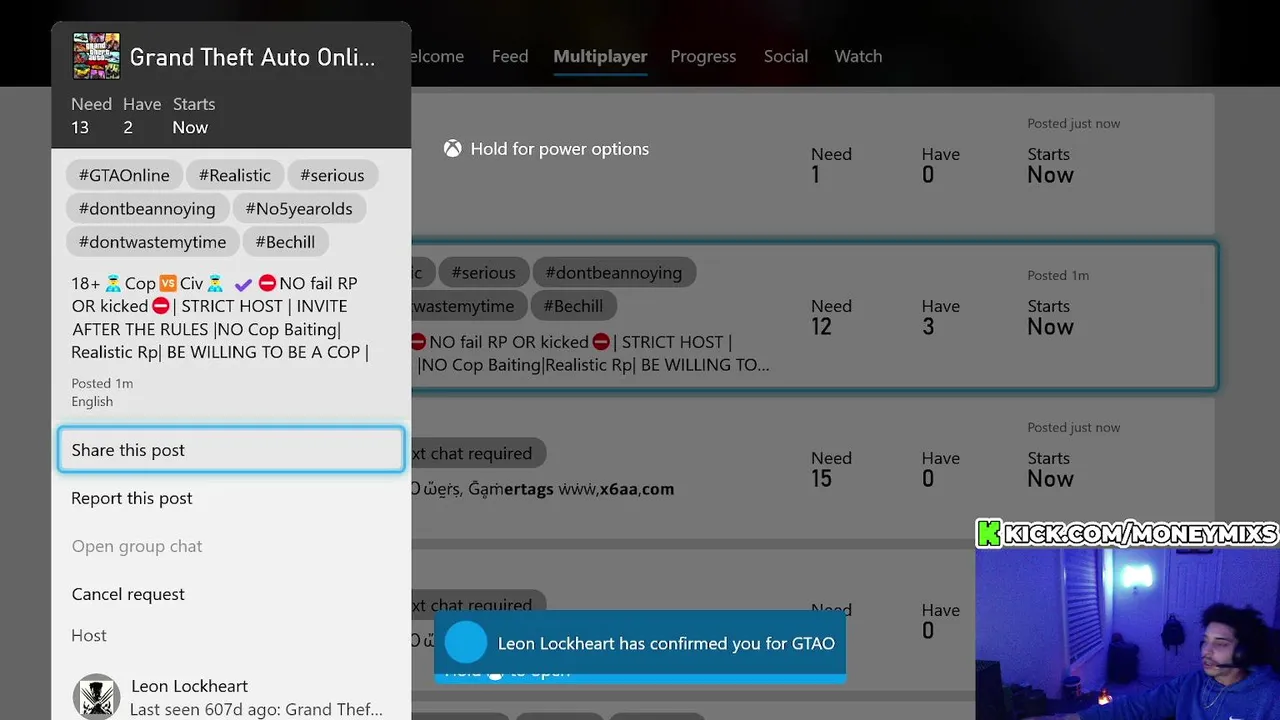Click the Hold for power options text
This screenshot has height=720, width=1280.
coord(560,149)
